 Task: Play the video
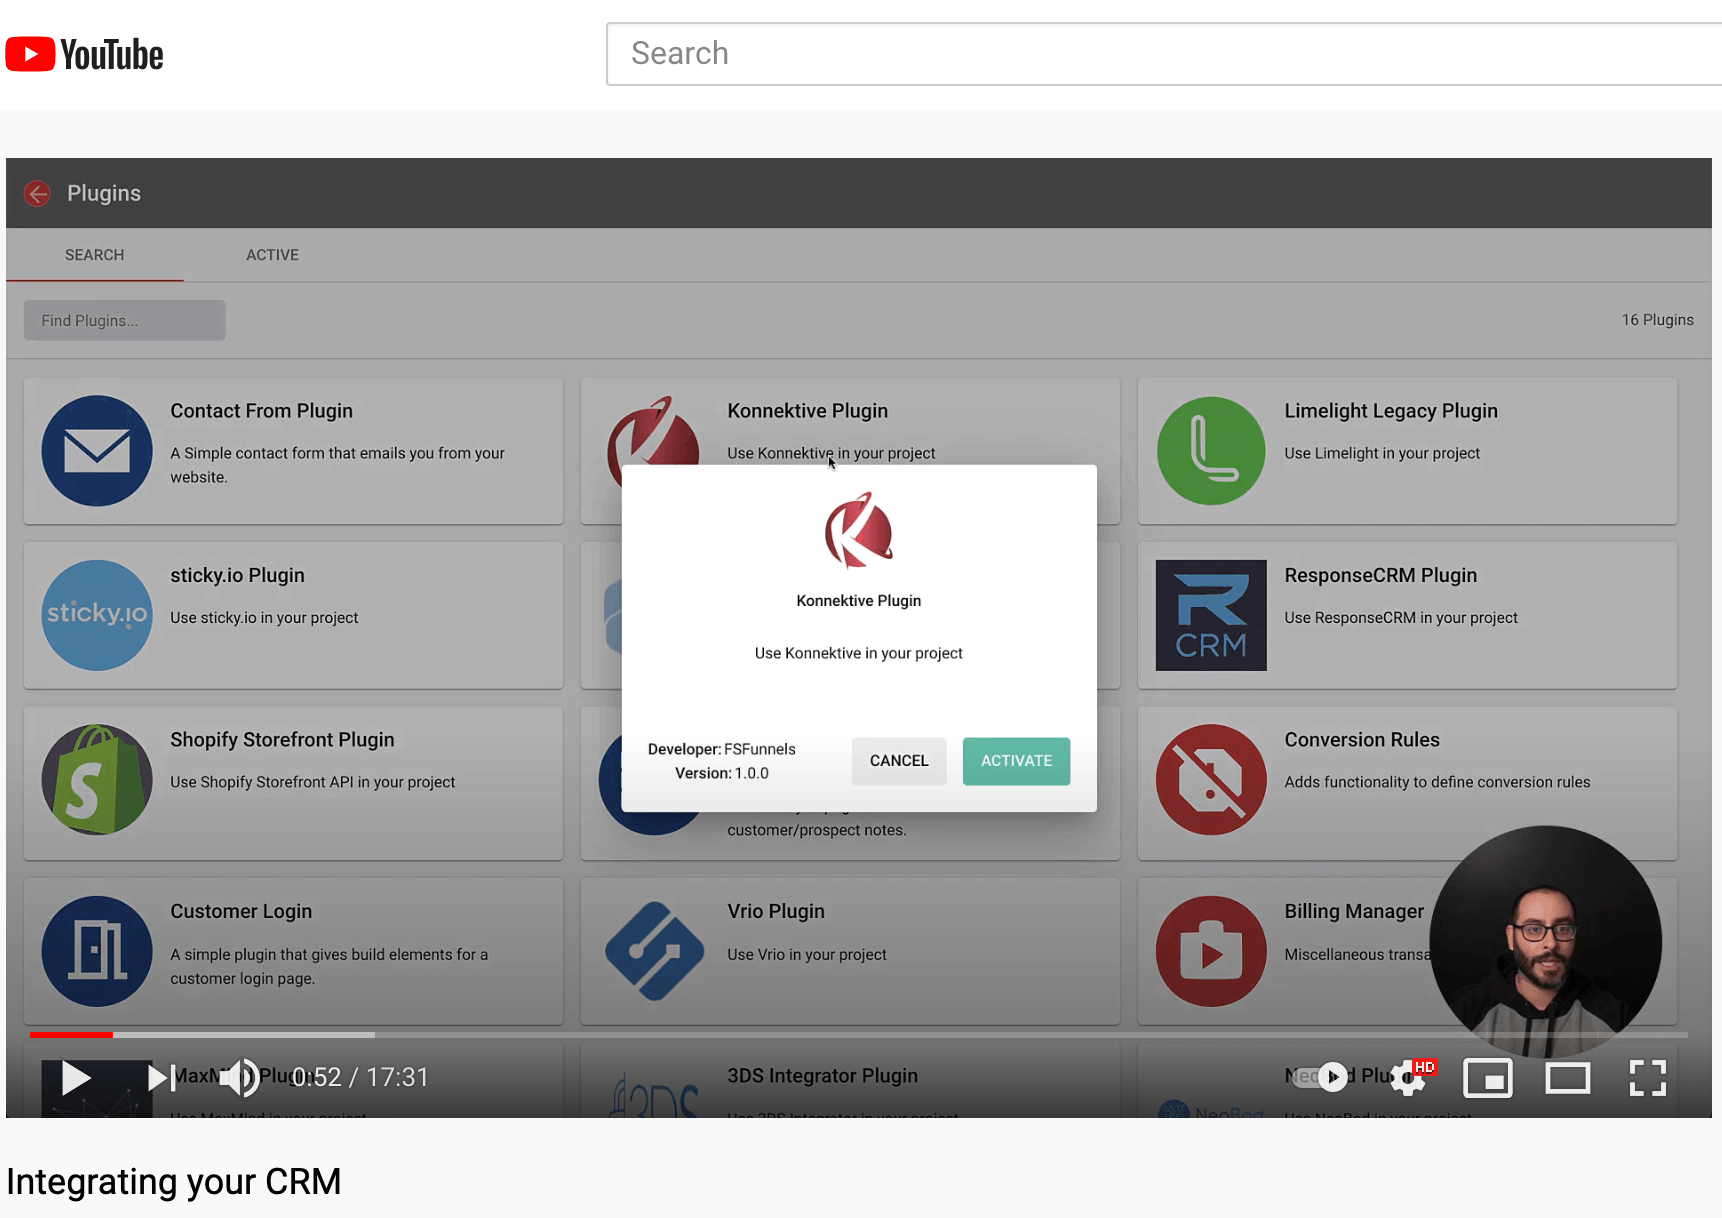coord(76,1078)
